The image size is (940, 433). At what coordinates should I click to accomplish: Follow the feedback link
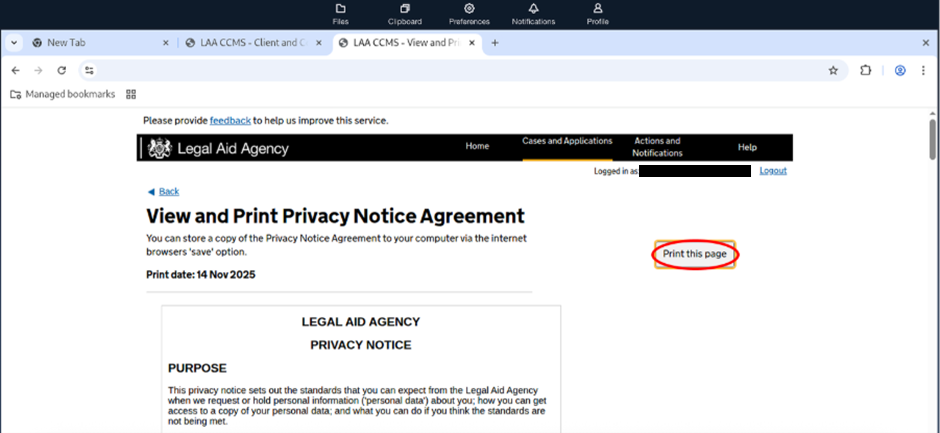pos(230,121)
